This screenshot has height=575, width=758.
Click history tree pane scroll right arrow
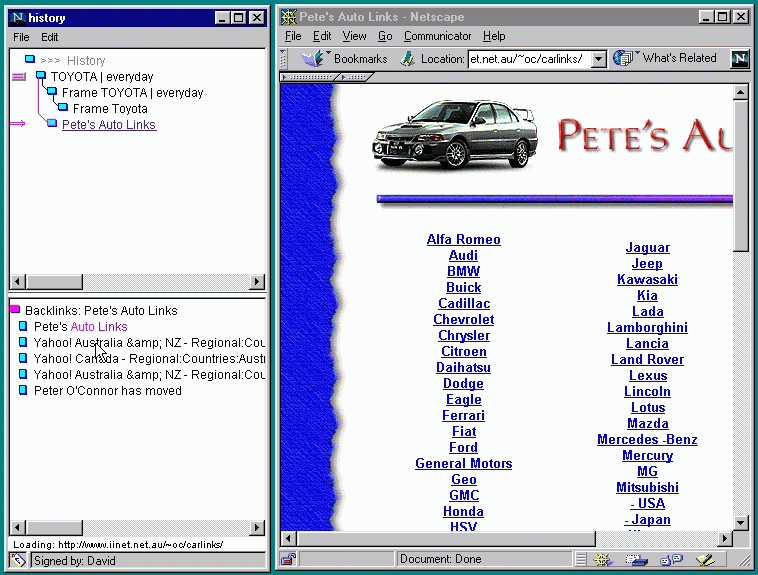[257, 281]
